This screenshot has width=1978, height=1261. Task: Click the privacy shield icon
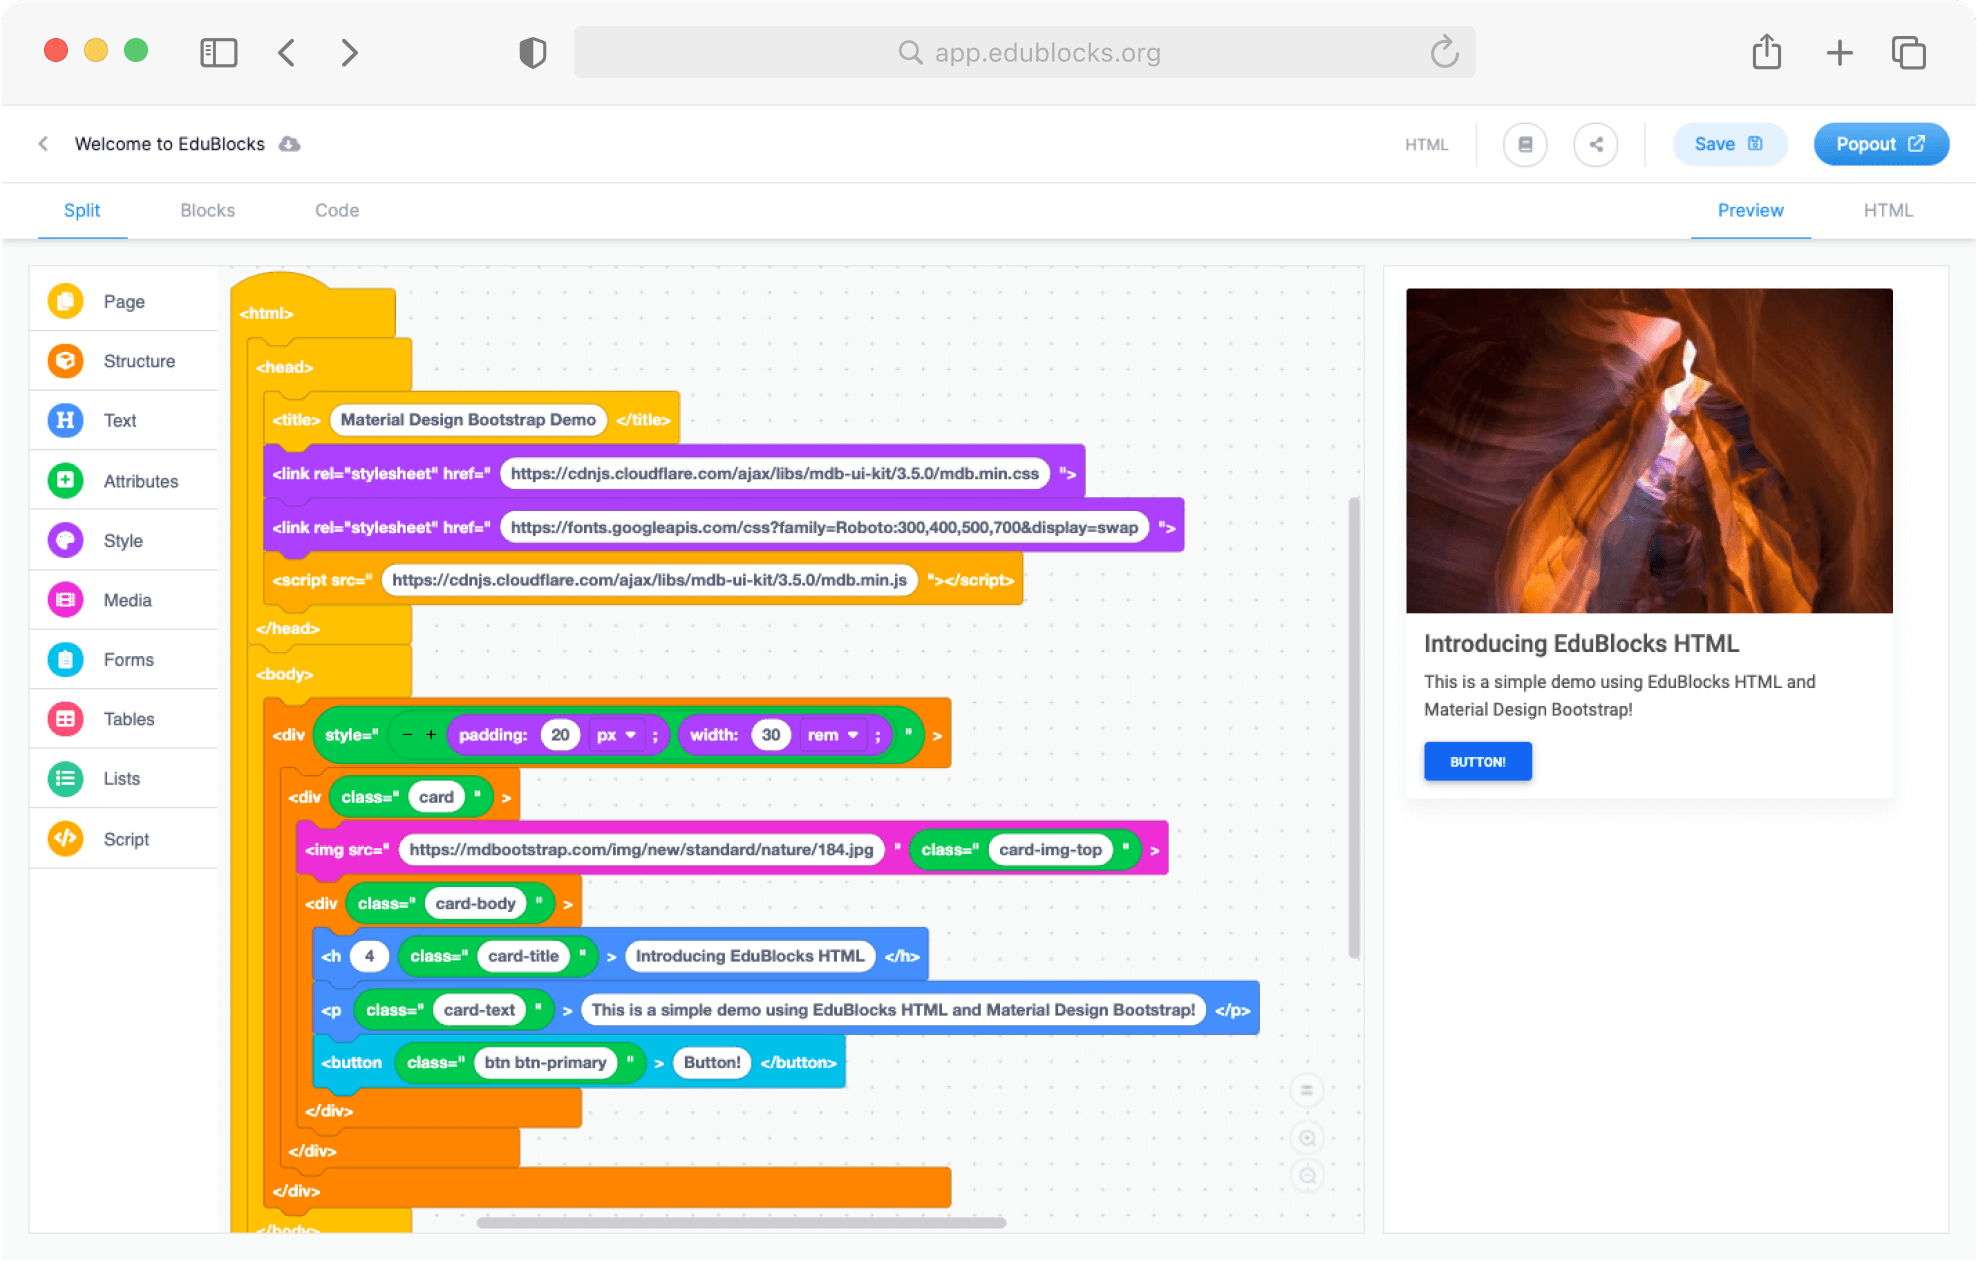click(533, 52)
